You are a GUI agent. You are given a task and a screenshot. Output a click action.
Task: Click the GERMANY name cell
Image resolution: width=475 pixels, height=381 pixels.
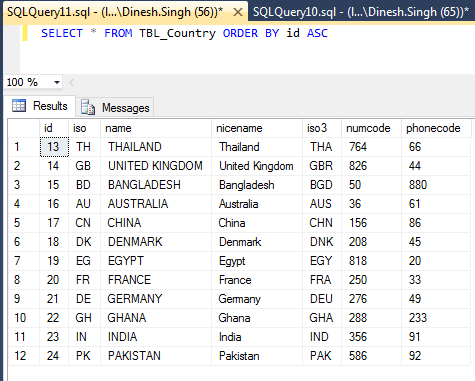click(156, 299)
